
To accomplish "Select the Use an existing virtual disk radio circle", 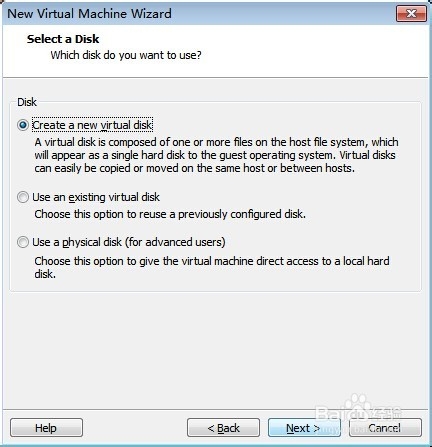I will (23, 197).
